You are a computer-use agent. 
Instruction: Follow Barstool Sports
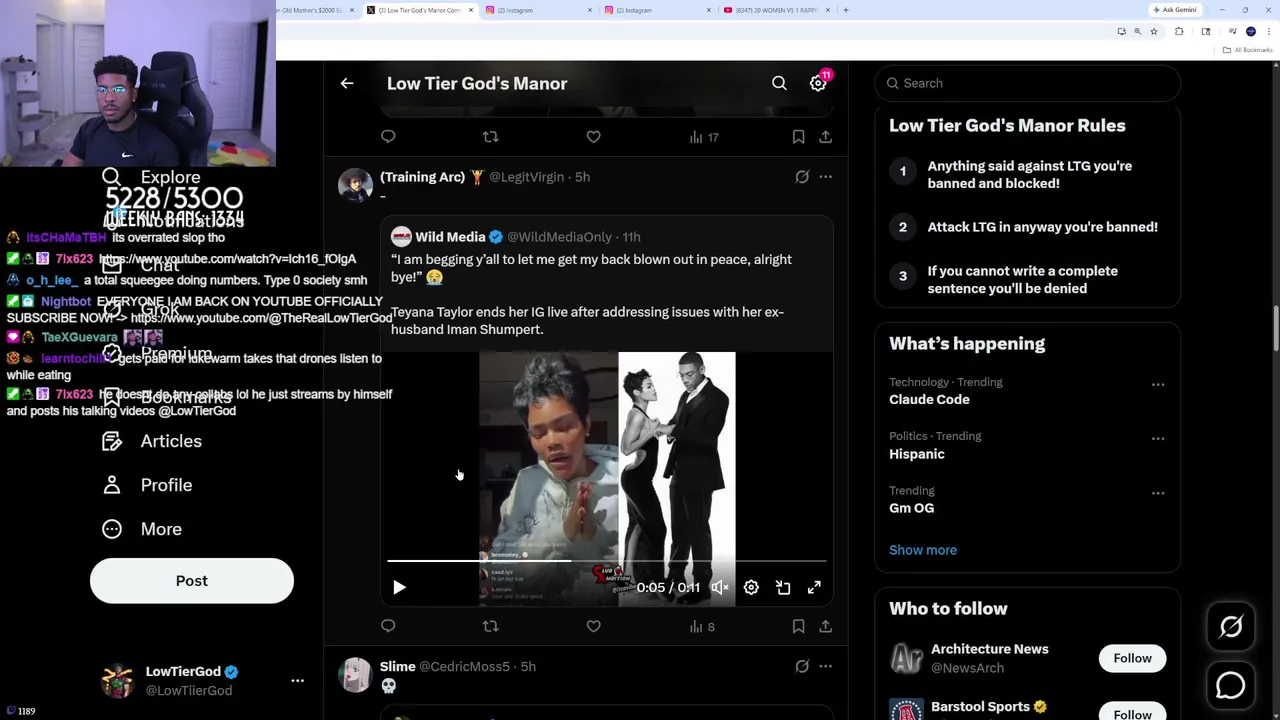point(1132,713)
